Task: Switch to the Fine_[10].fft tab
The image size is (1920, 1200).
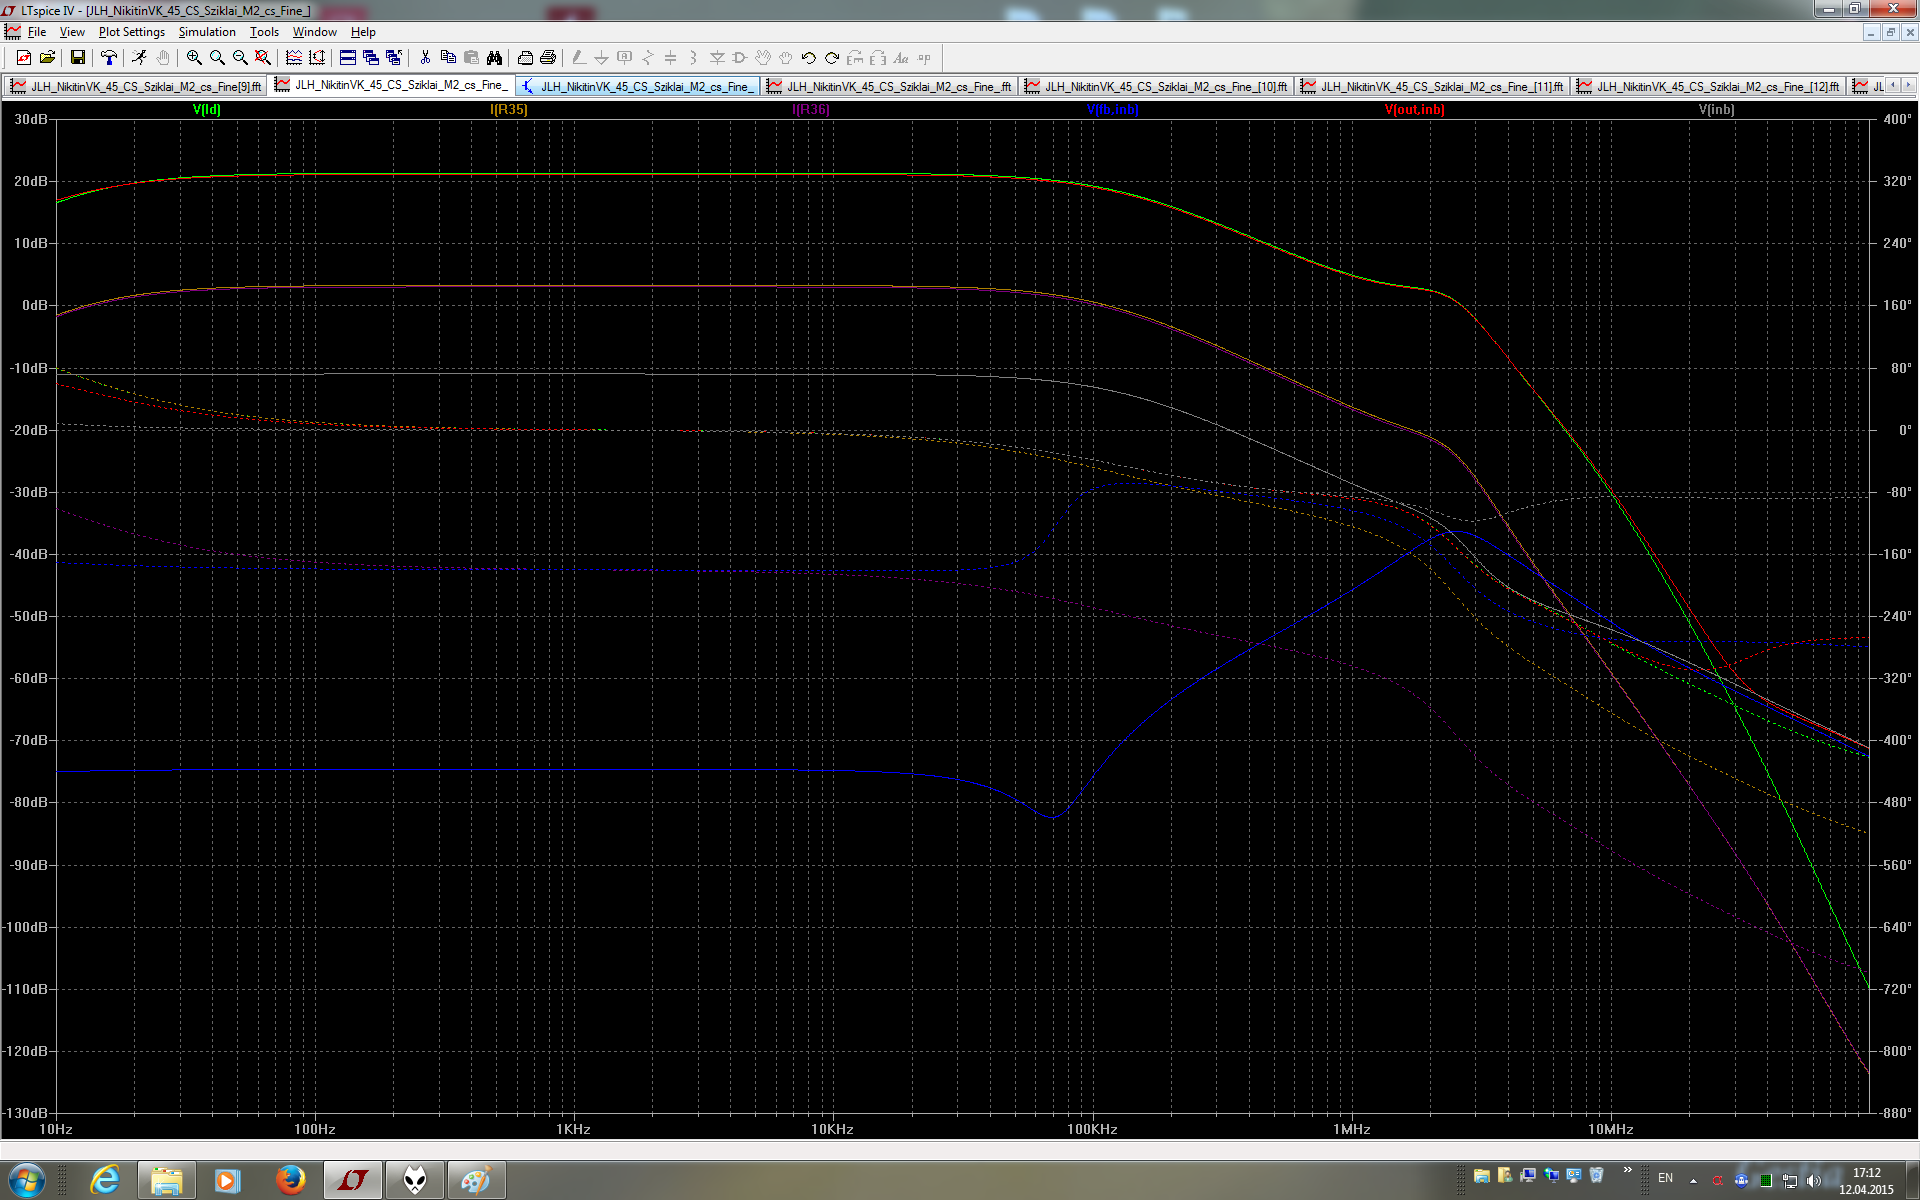Action: pyautogui.click(x=1156, y=86)
